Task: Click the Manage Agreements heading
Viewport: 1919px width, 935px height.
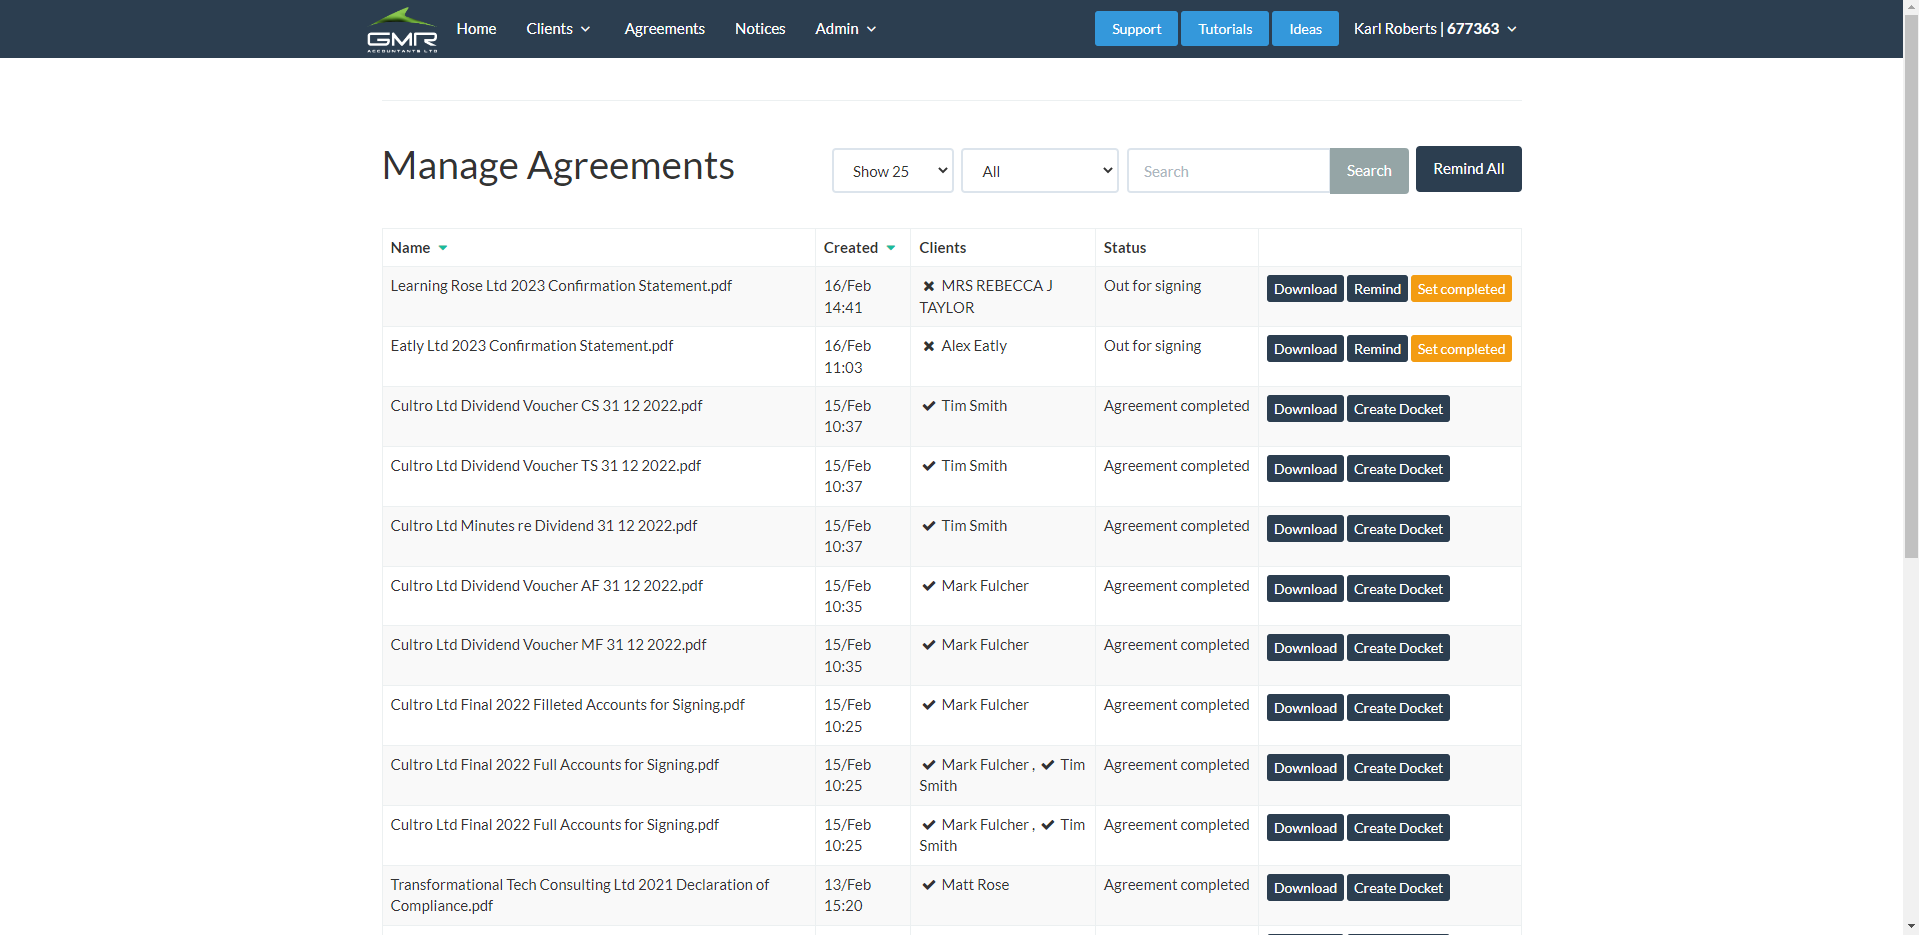Action: click(558, 166)
